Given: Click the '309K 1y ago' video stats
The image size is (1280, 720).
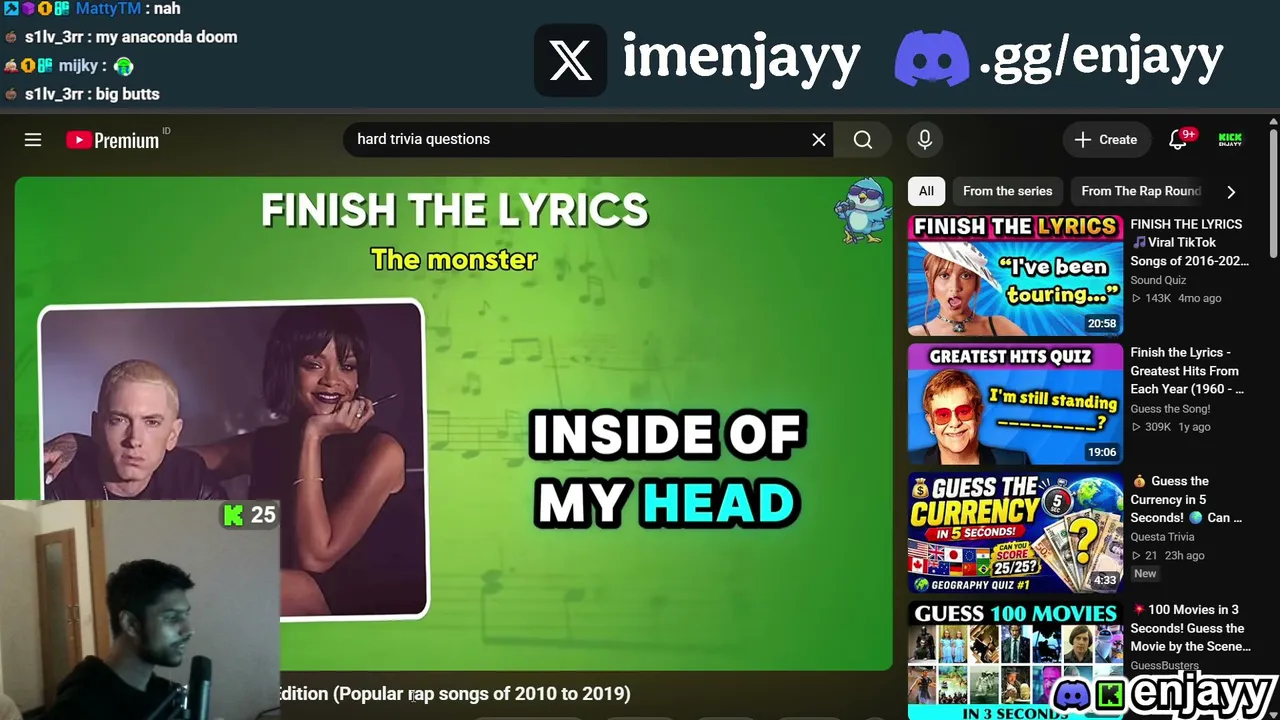Looking at the screenshot, I should click(x=1171, y=427).
